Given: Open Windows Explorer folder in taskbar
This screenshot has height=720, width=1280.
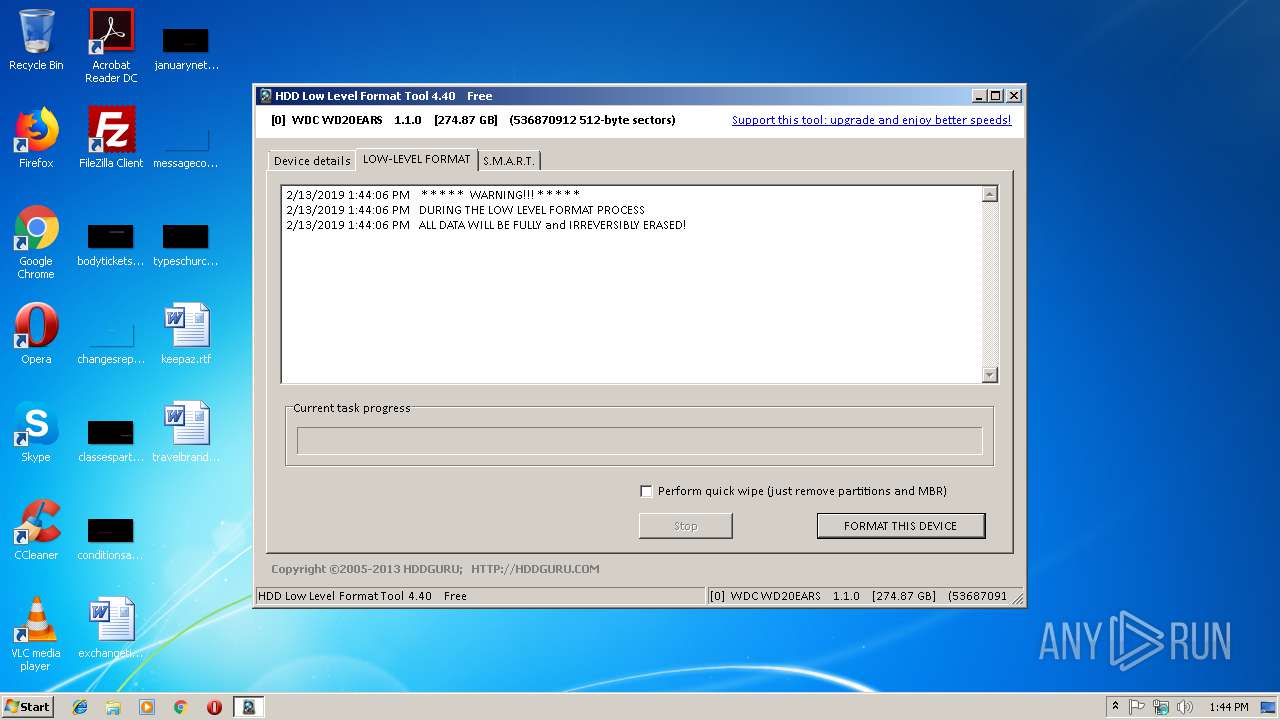Looking at the screenshot, I should (113, 707).
